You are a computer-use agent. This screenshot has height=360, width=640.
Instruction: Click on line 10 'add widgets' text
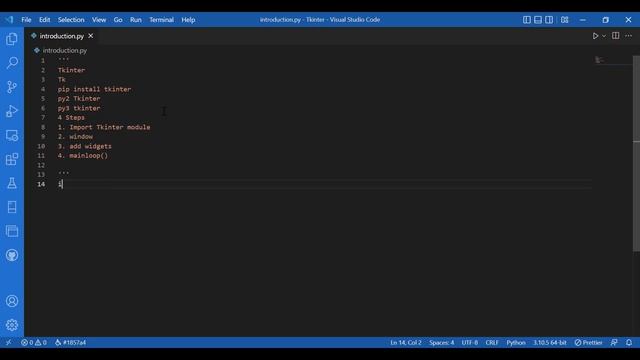90,146
